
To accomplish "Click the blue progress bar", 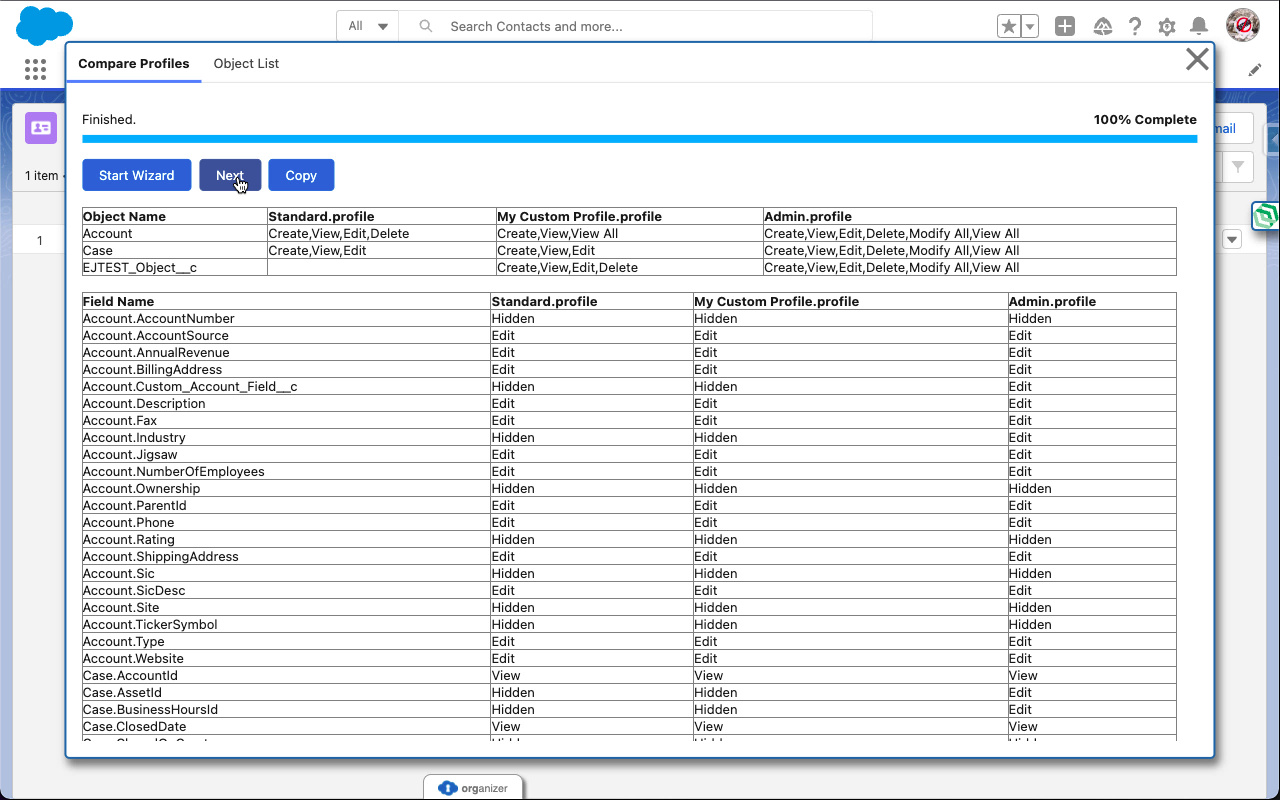I will pyautogui.click(x=639, y=139).
